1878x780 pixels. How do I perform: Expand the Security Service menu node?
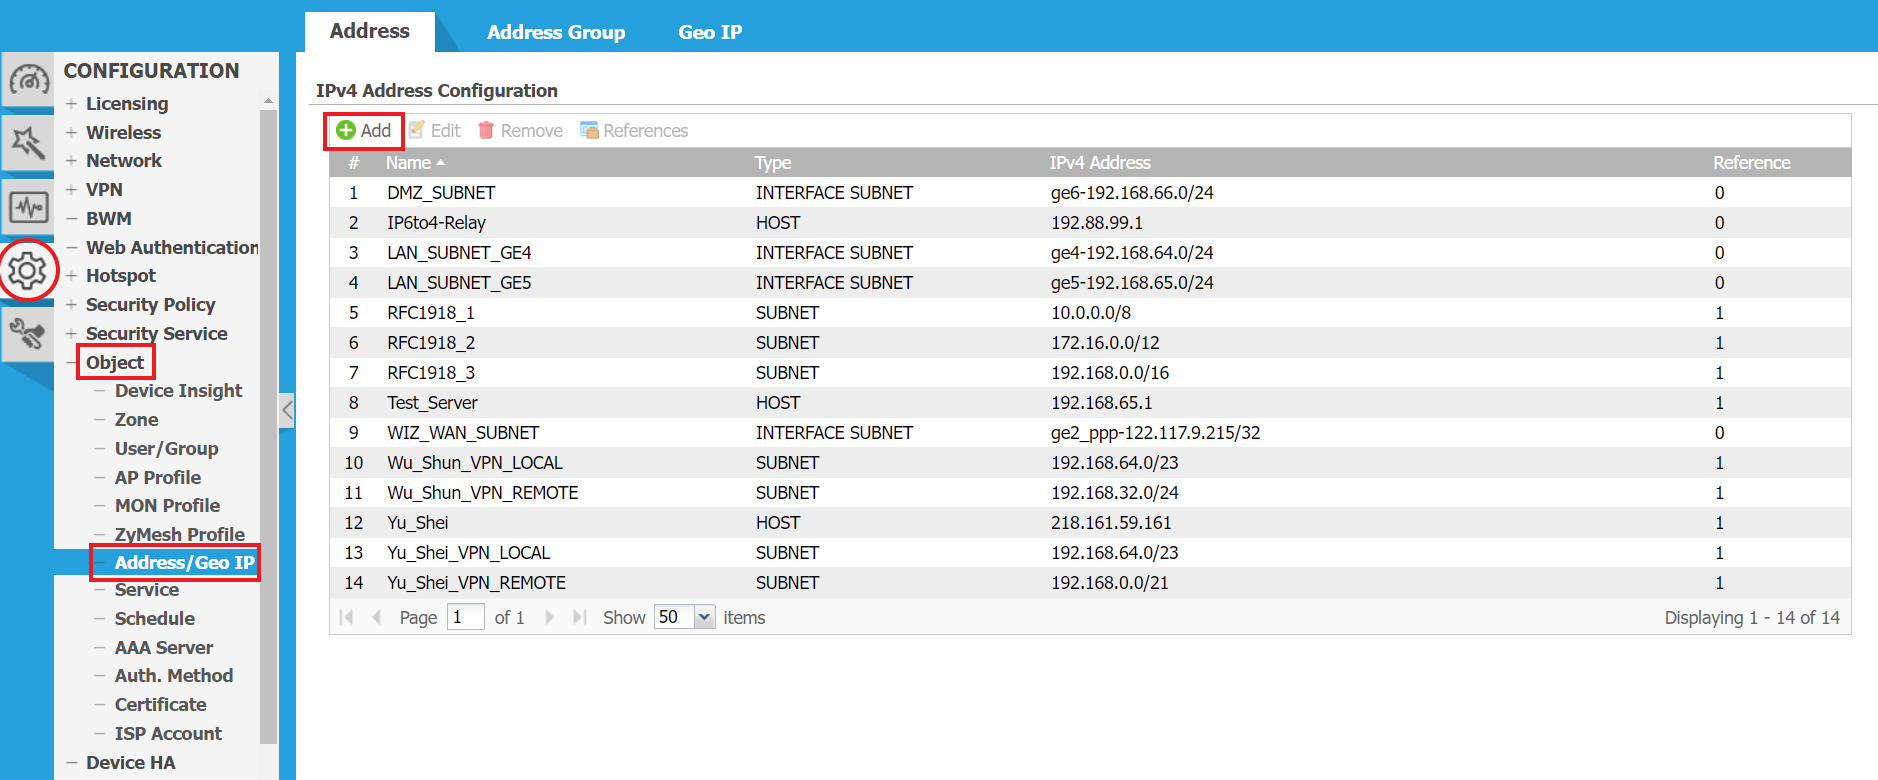click(x=71, y=334)
